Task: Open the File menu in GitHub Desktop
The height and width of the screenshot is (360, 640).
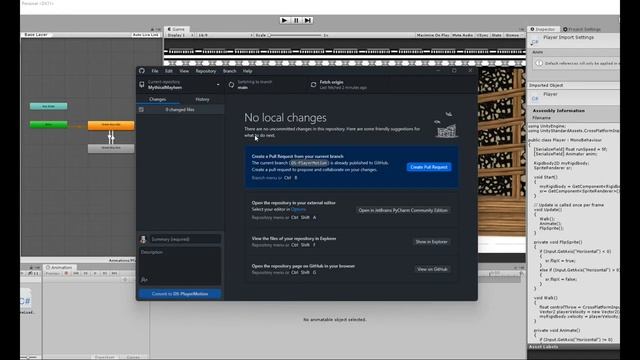Action: [x=155, y=71]
